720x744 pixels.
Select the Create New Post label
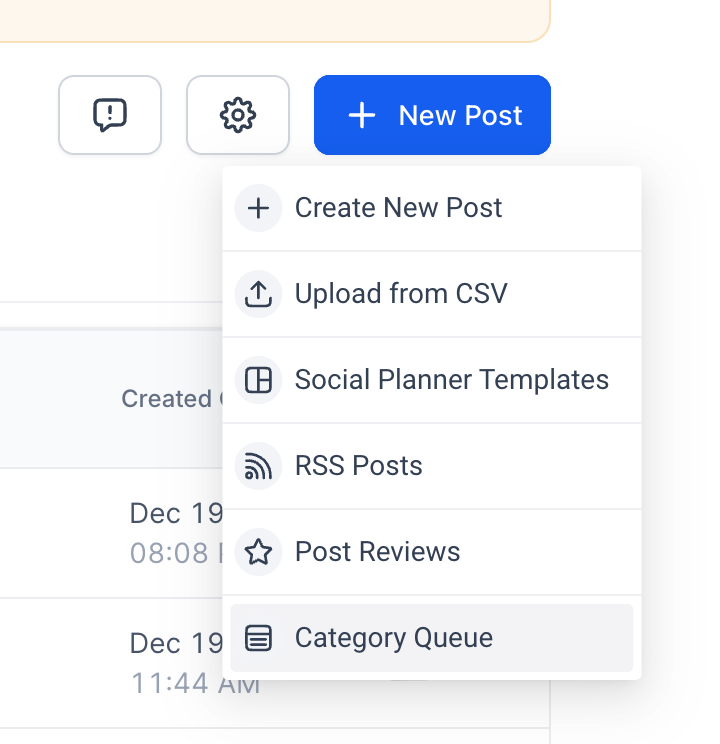[398, 208]
